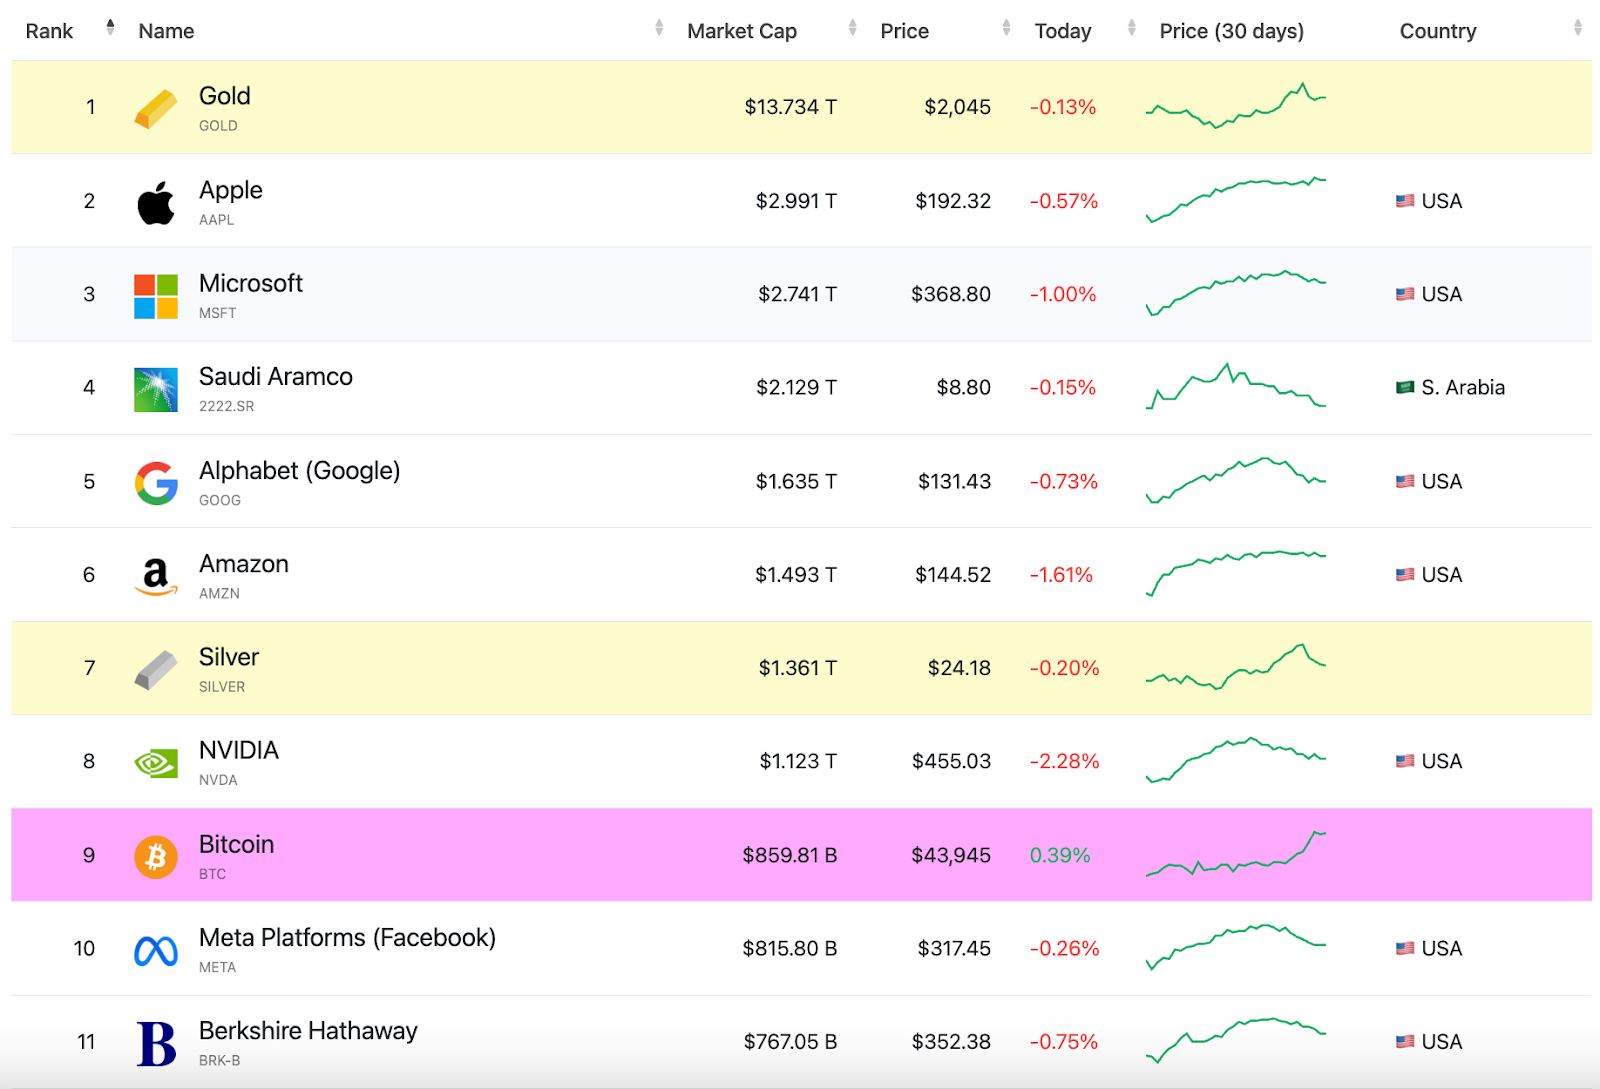Click the BRK-B ticker symbol

click(x=219, y=1061)
